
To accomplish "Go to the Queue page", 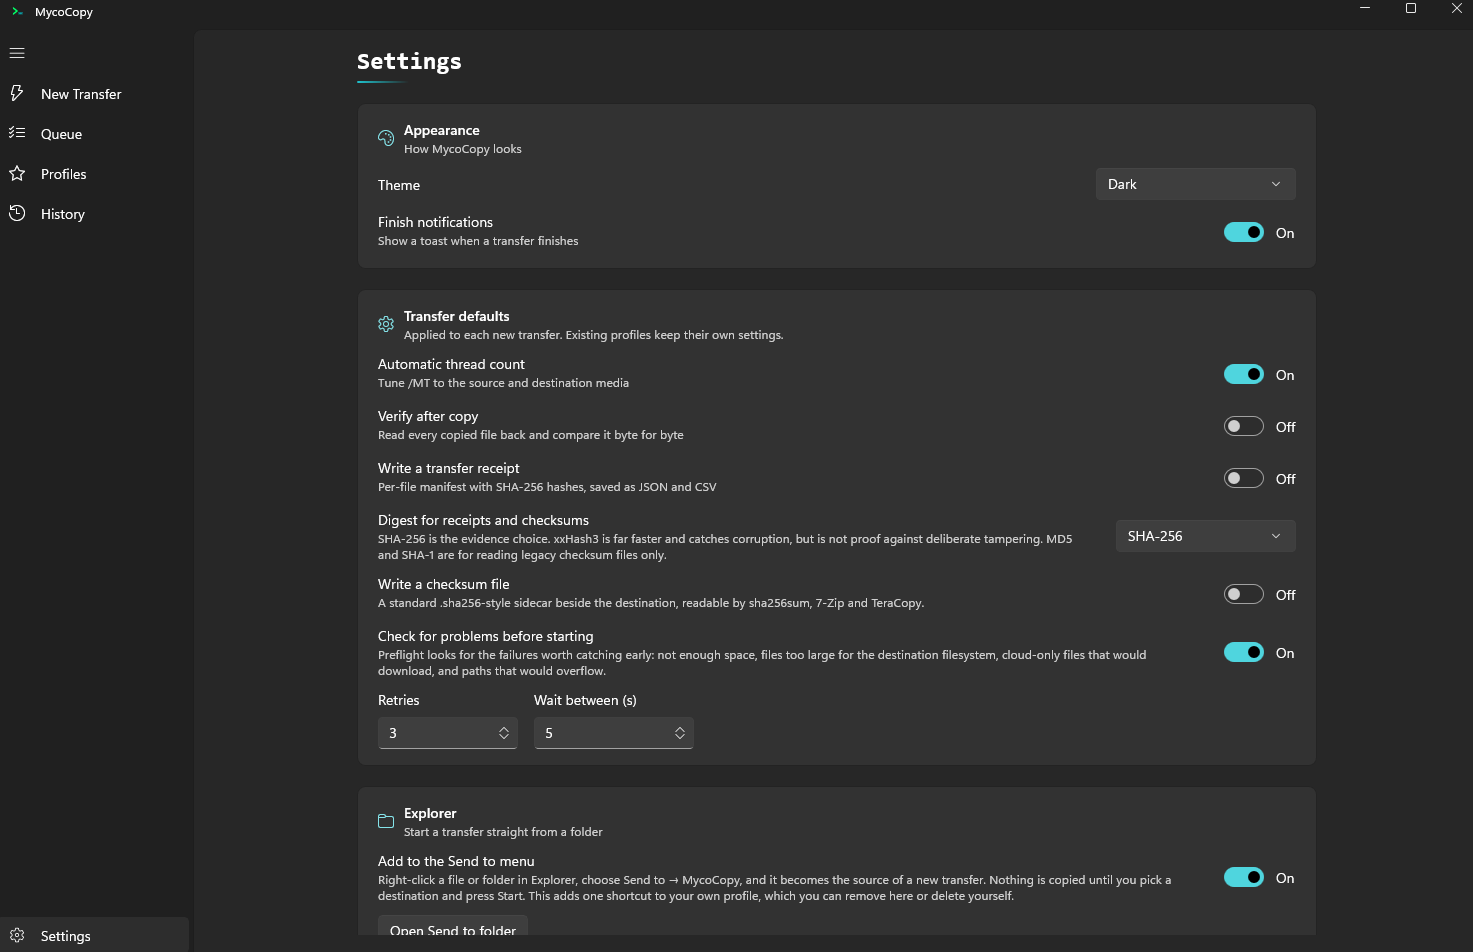I will (x=95, y=134).
